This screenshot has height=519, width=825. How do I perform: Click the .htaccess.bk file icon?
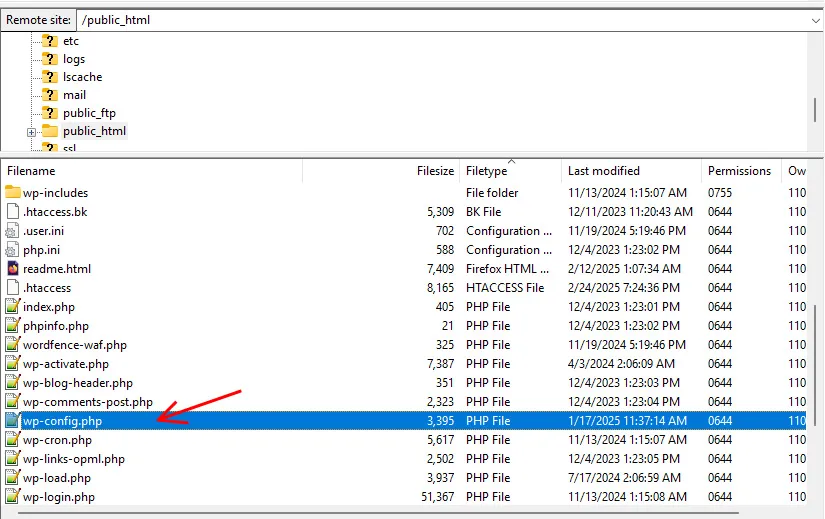click(13, 212)
